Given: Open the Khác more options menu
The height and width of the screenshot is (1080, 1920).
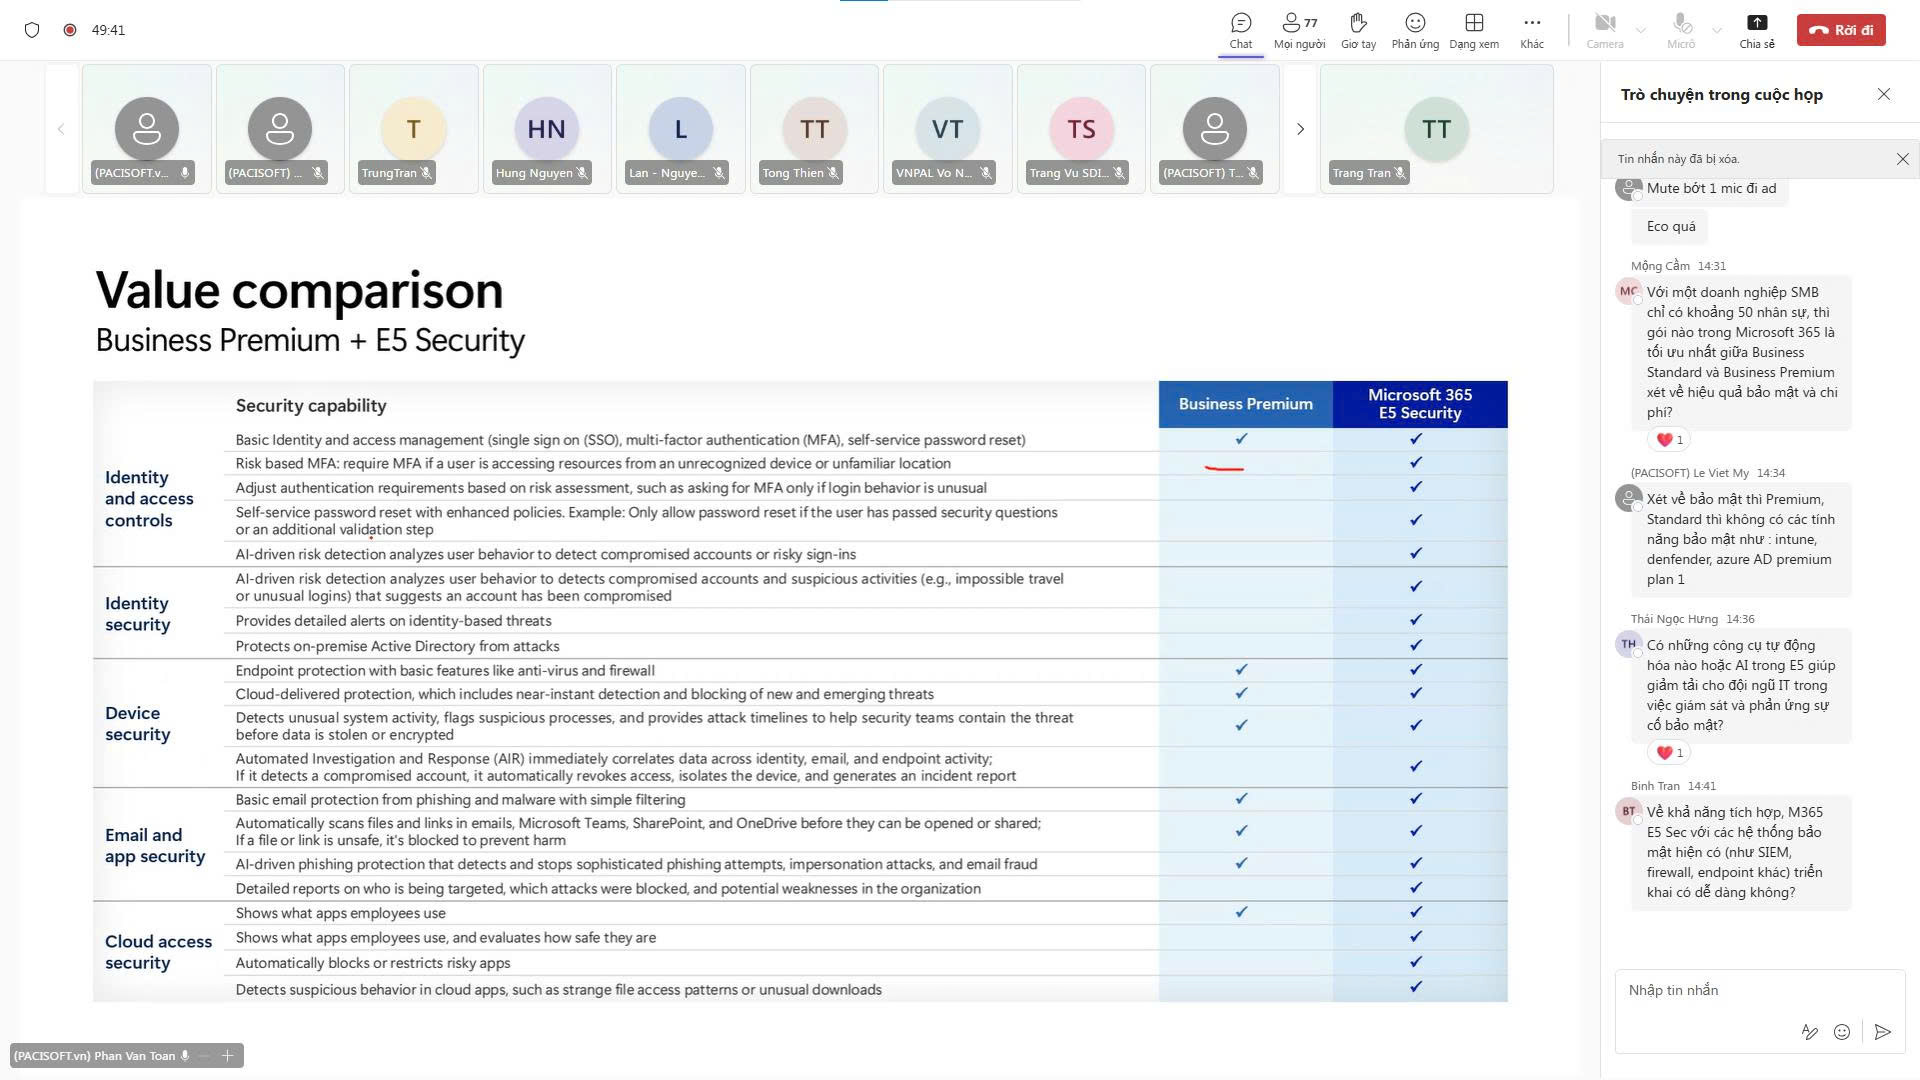Looking at the screenshot, I should tap(1532, 30).
